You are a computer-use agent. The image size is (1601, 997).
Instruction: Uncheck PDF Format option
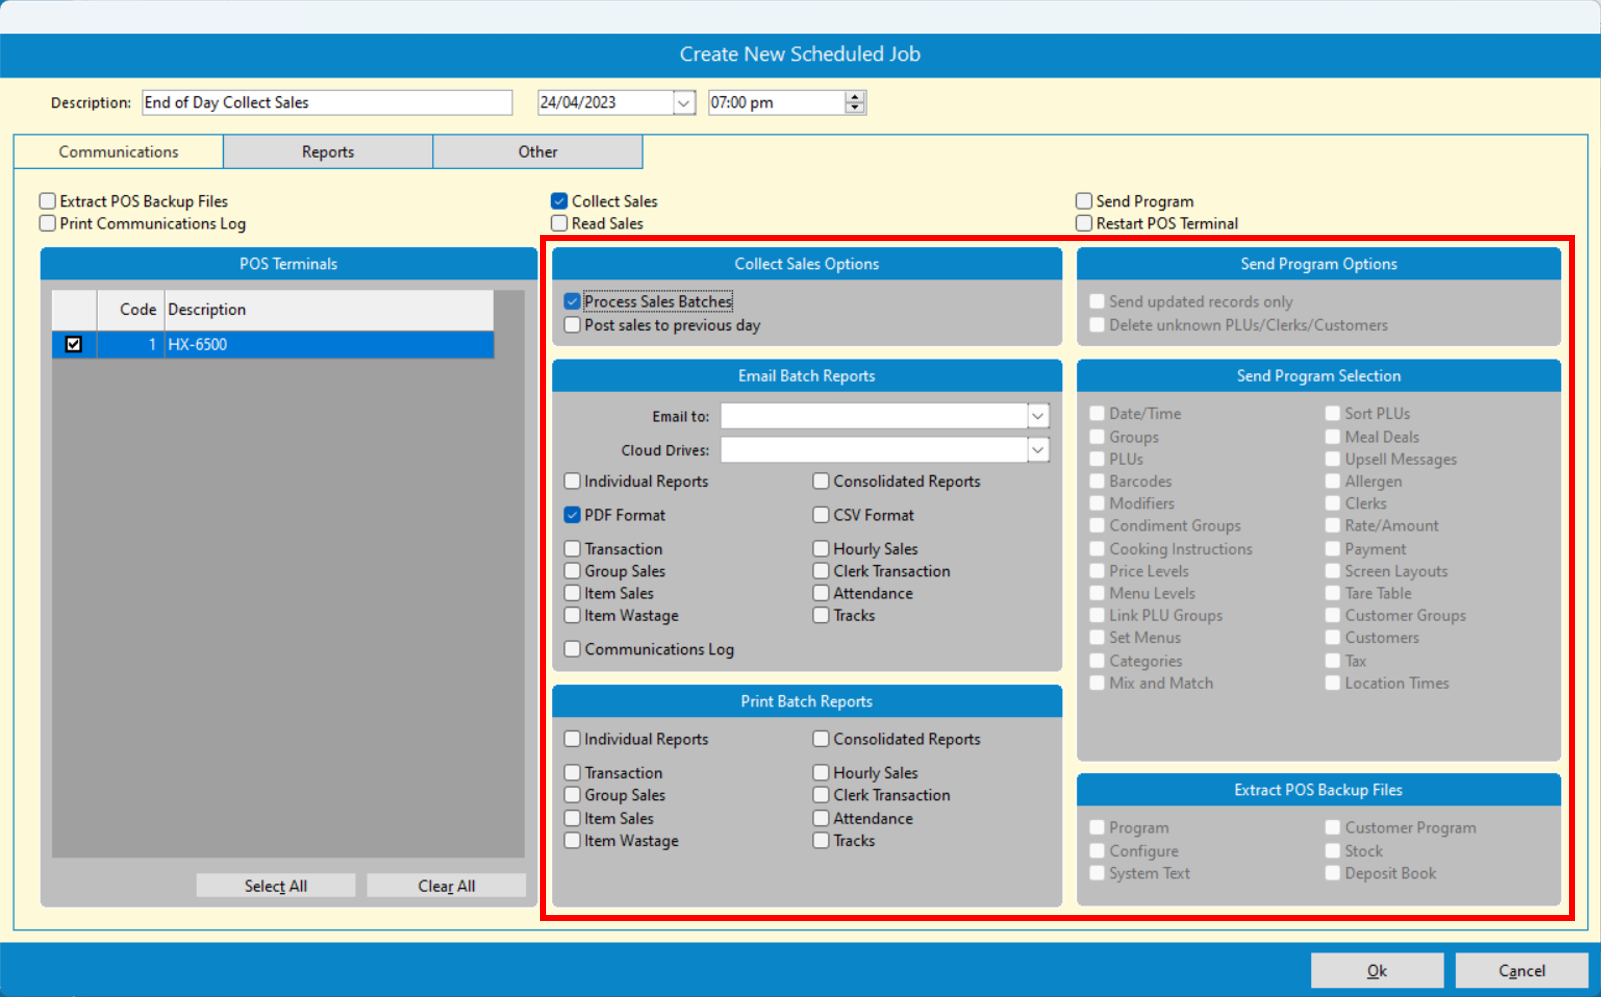[x=573, y=515]
